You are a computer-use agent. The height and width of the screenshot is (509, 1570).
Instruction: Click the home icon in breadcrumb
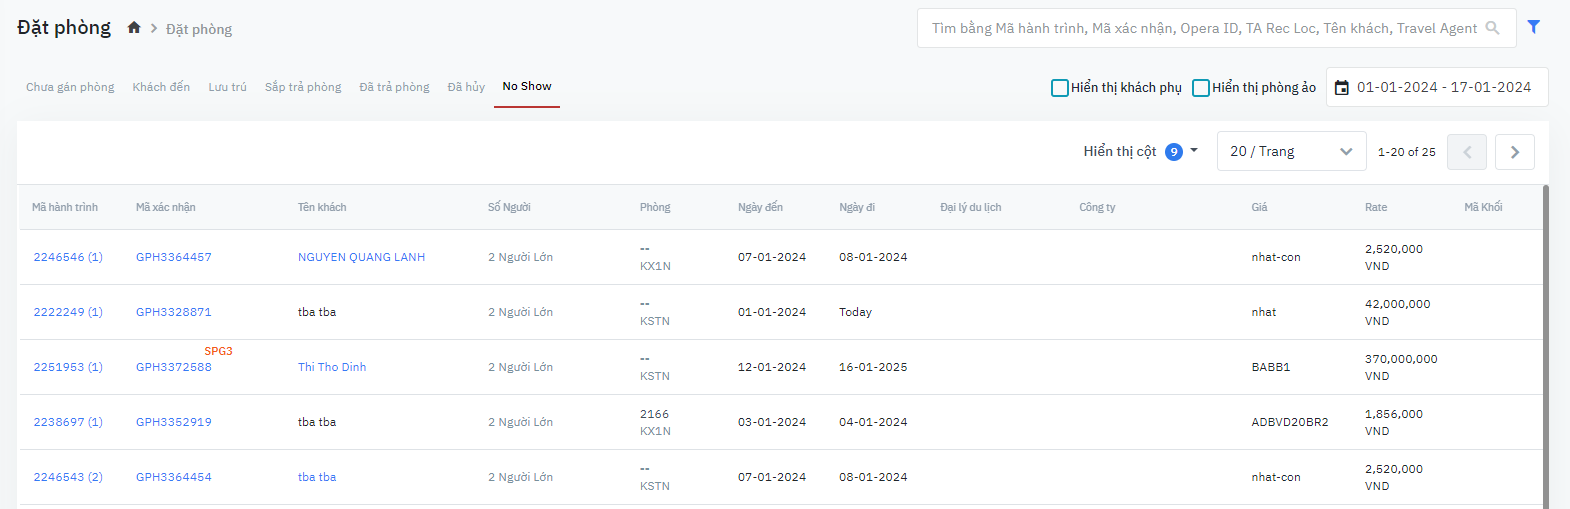tap(134, 28)
